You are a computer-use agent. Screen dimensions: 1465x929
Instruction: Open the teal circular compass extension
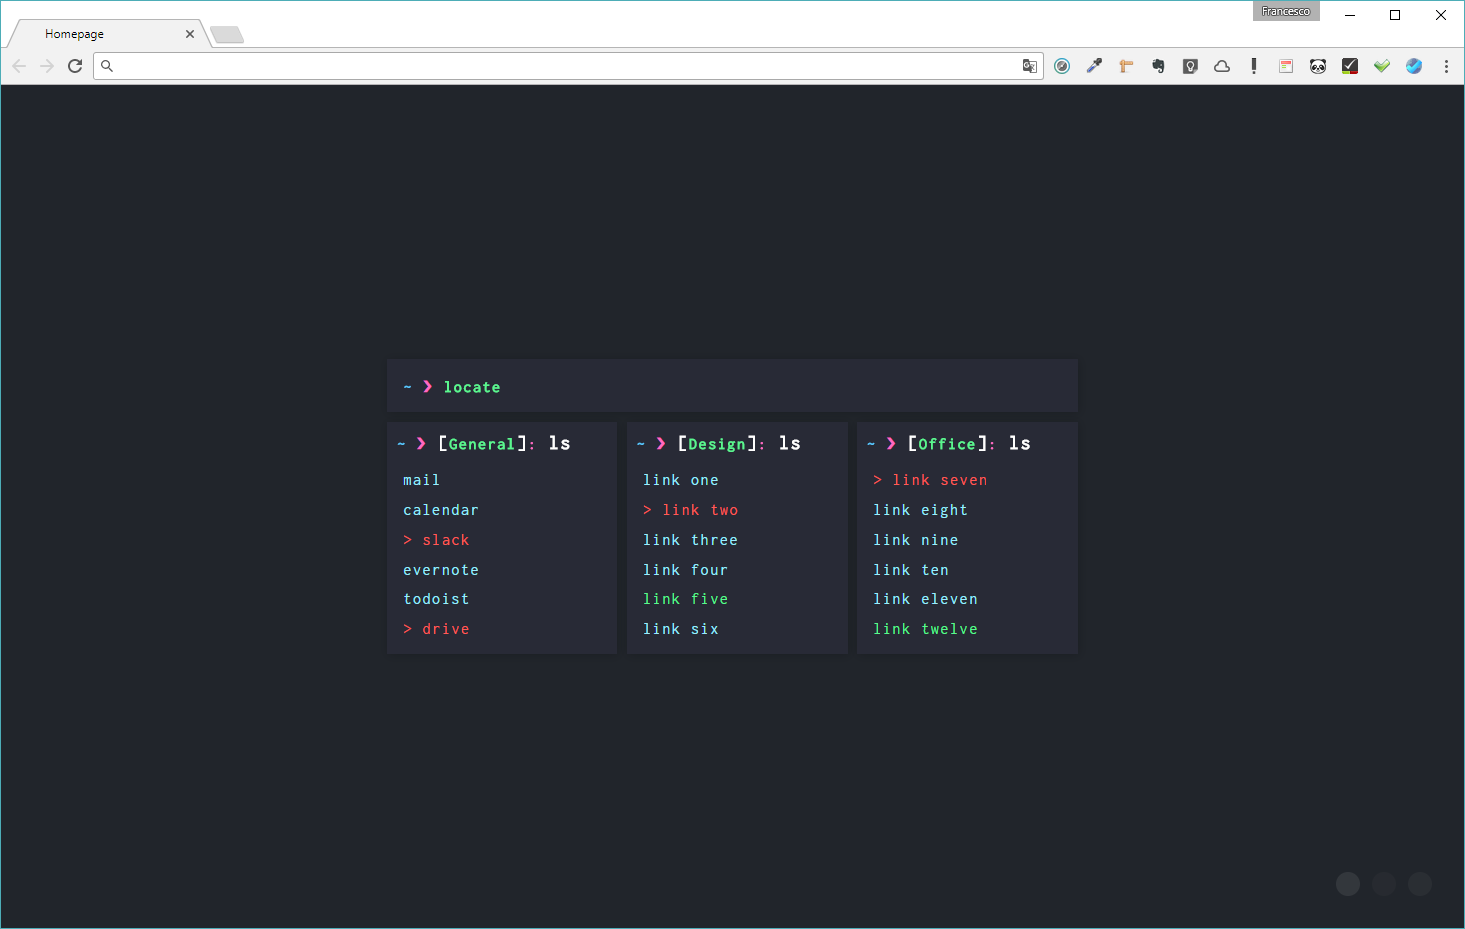(x=1062, y=66)
